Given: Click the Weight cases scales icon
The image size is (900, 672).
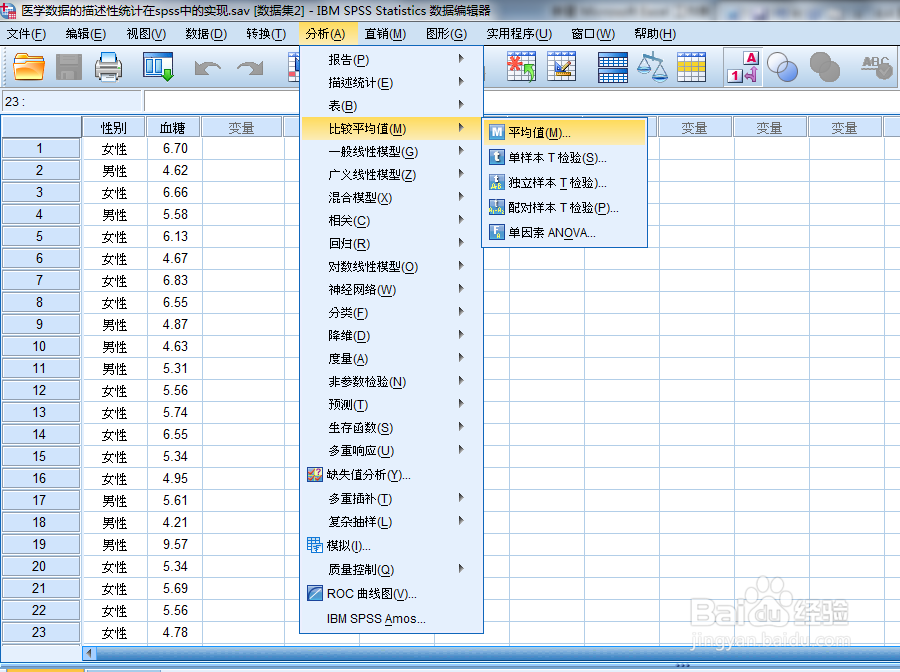Looking at the screenshot, I should [652, 67].
